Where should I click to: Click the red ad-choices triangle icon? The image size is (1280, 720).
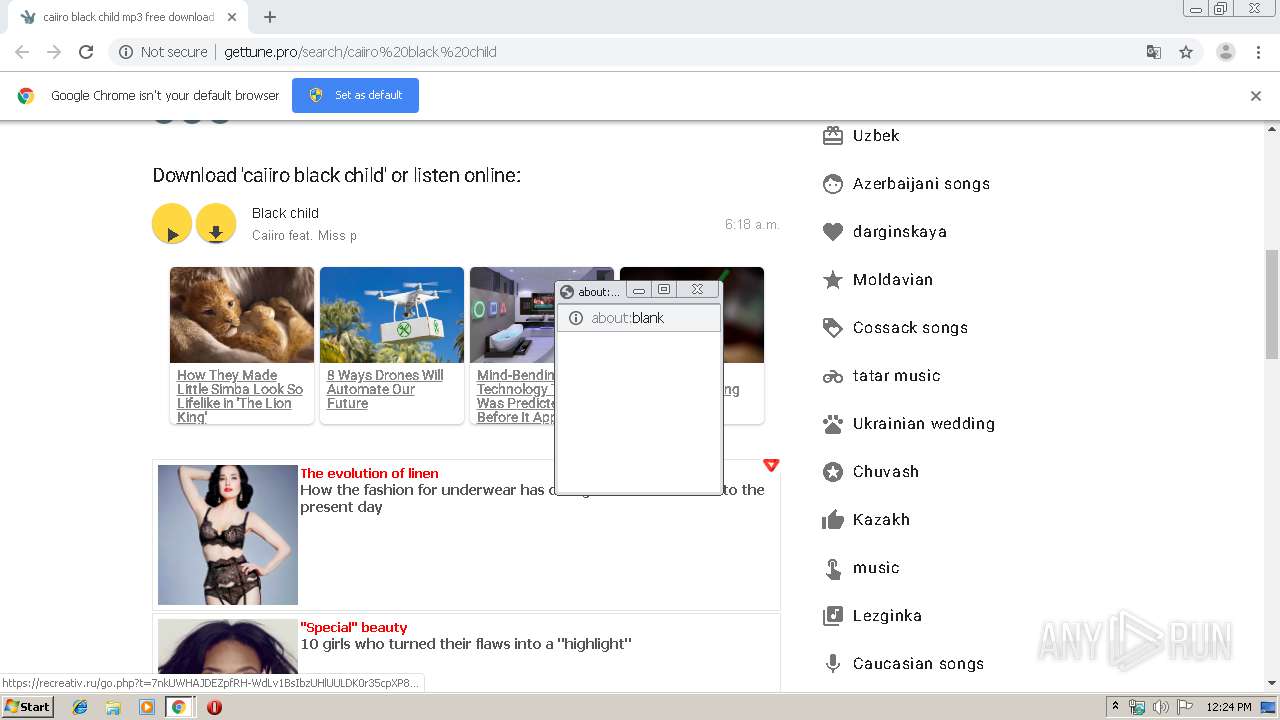(770, 465)
